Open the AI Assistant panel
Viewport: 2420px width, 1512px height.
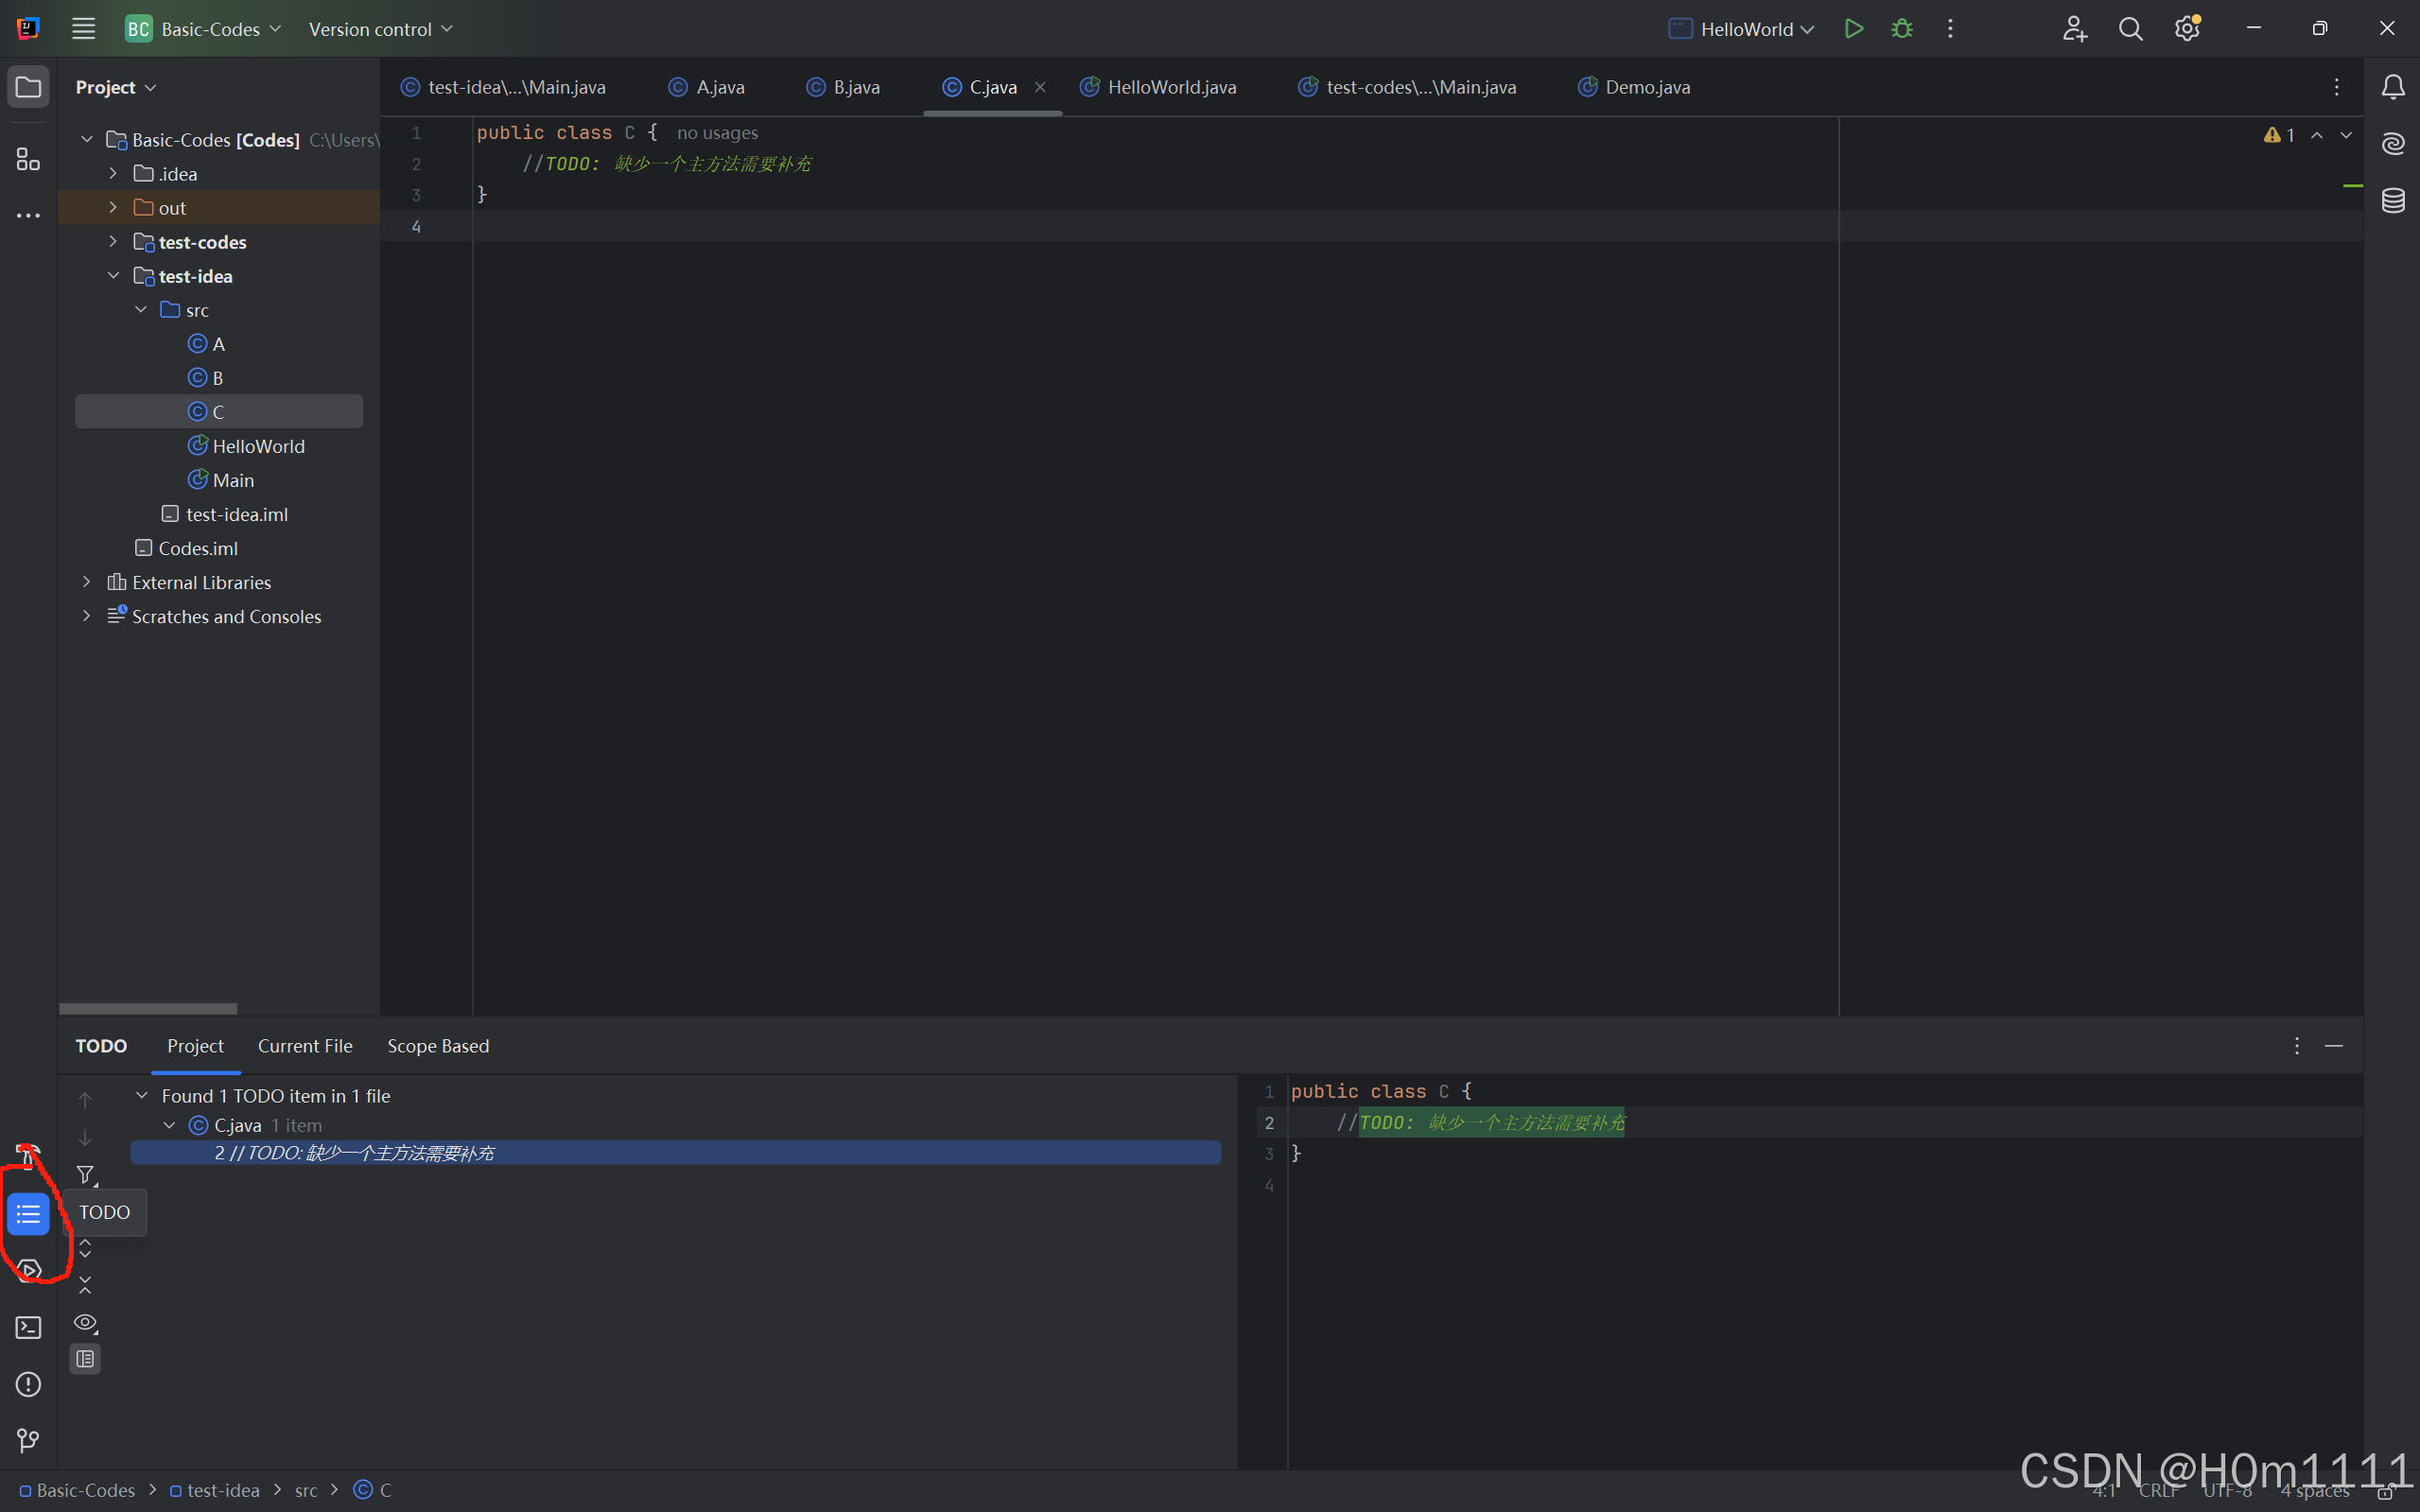pos(2394,144)
